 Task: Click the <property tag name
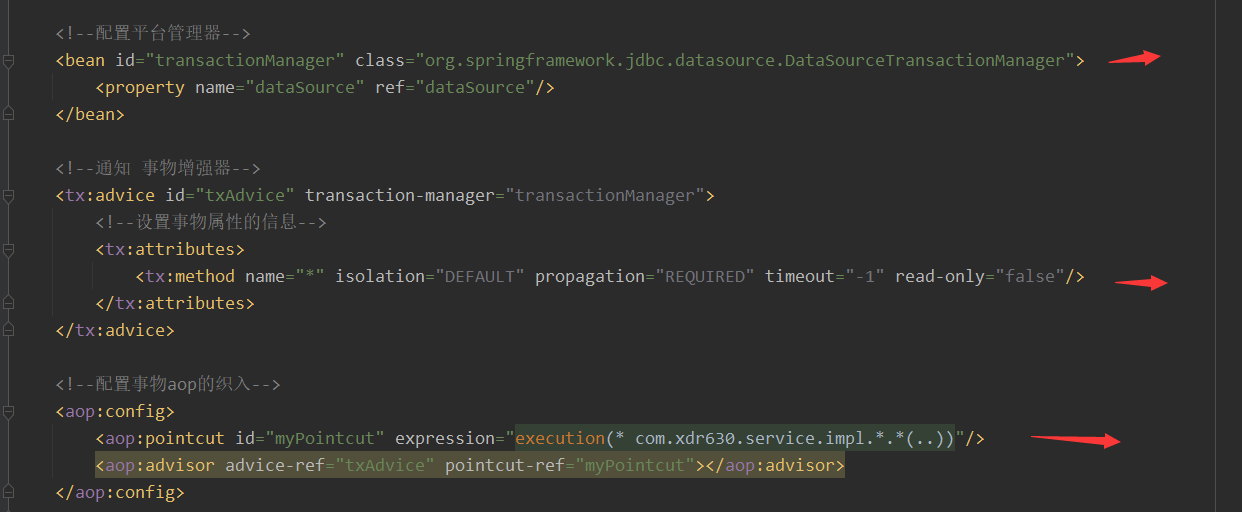point(140,88)
